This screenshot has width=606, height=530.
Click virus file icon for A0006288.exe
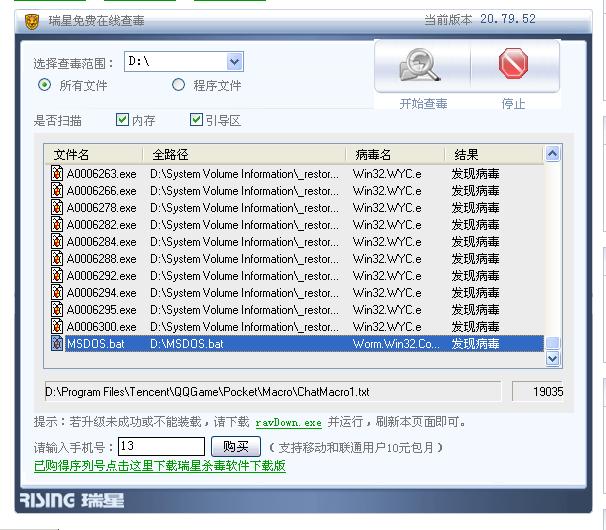pos(57,258)
